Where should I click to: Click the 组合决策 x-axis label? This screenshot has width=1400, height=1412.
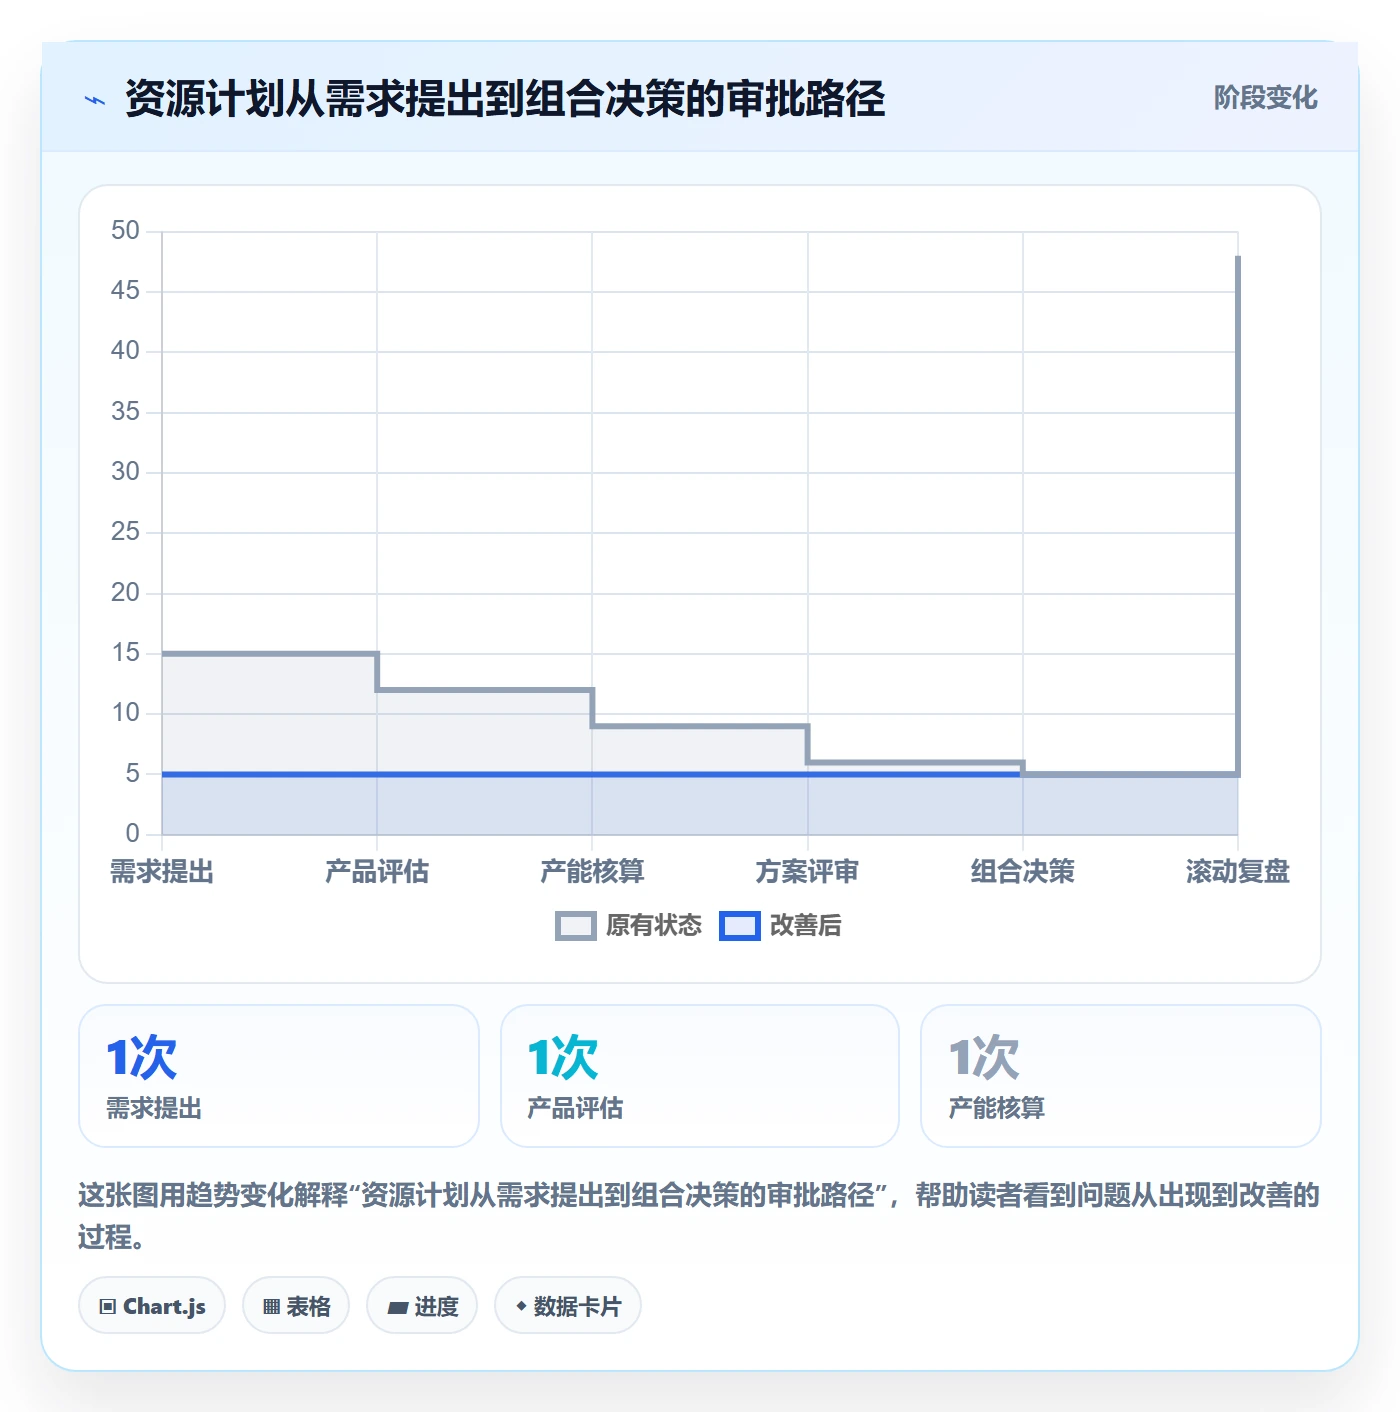(1022, 872)
